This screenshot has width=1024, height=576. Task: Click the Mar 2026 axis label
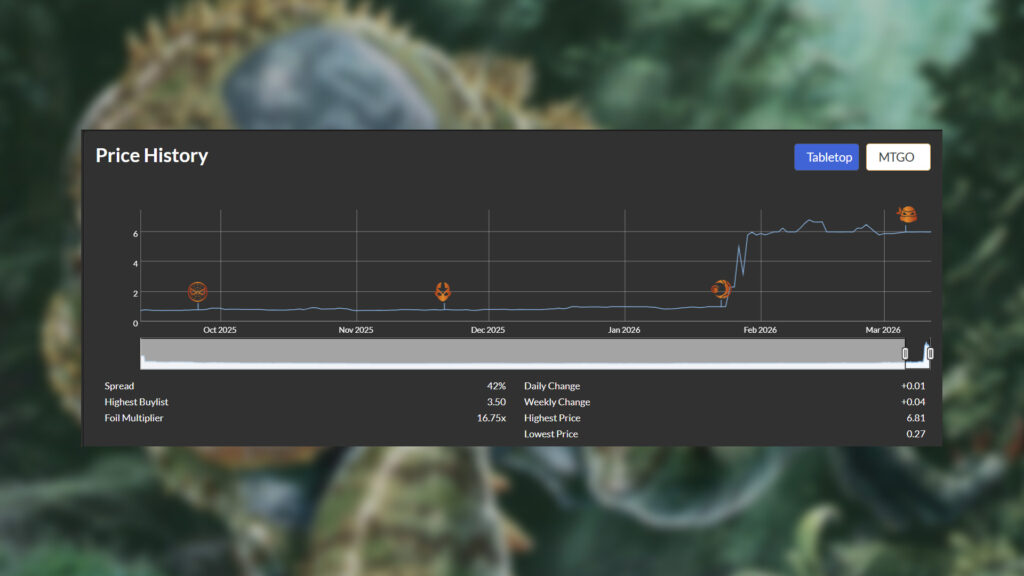tap(884, 330)
